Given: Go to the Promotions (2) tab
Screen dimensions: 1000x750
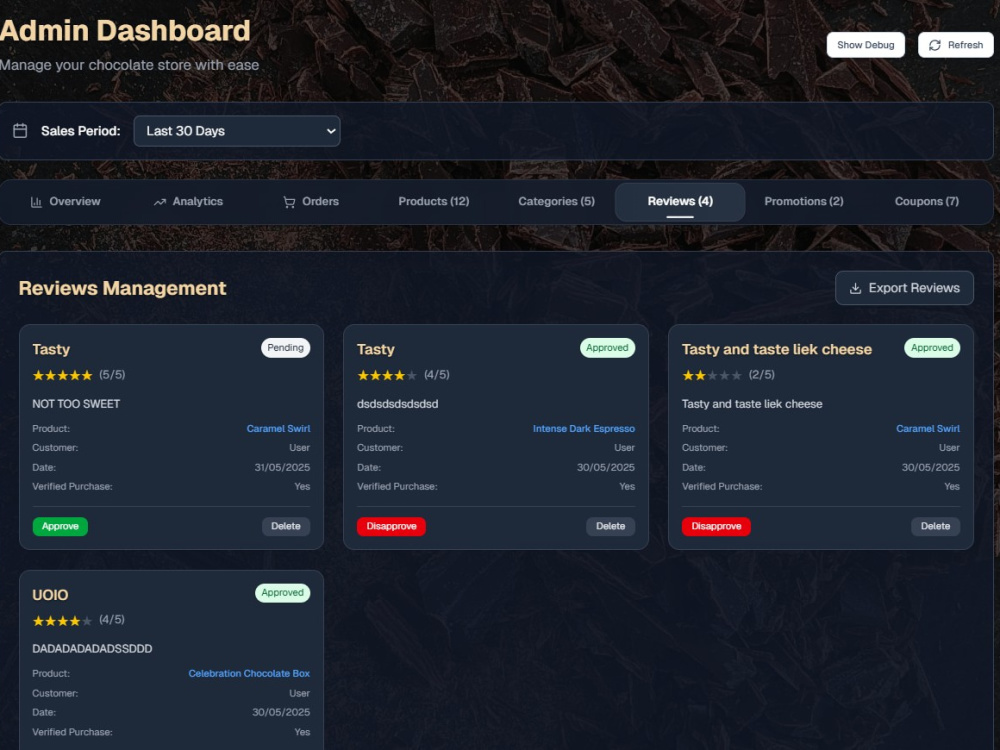Looking at the screenshot, I should [804, 202].
